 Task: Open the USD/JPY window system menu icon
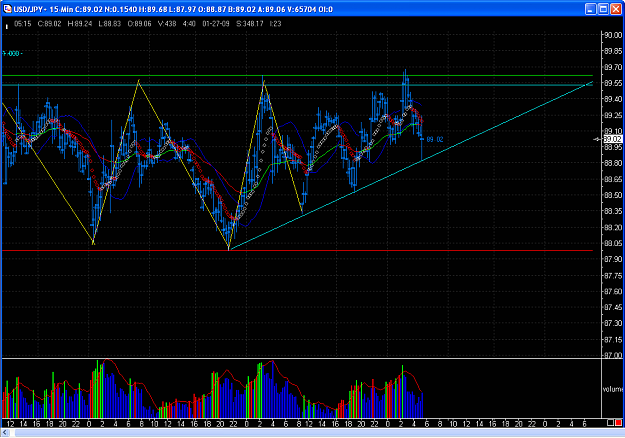(x=7, y=9)
